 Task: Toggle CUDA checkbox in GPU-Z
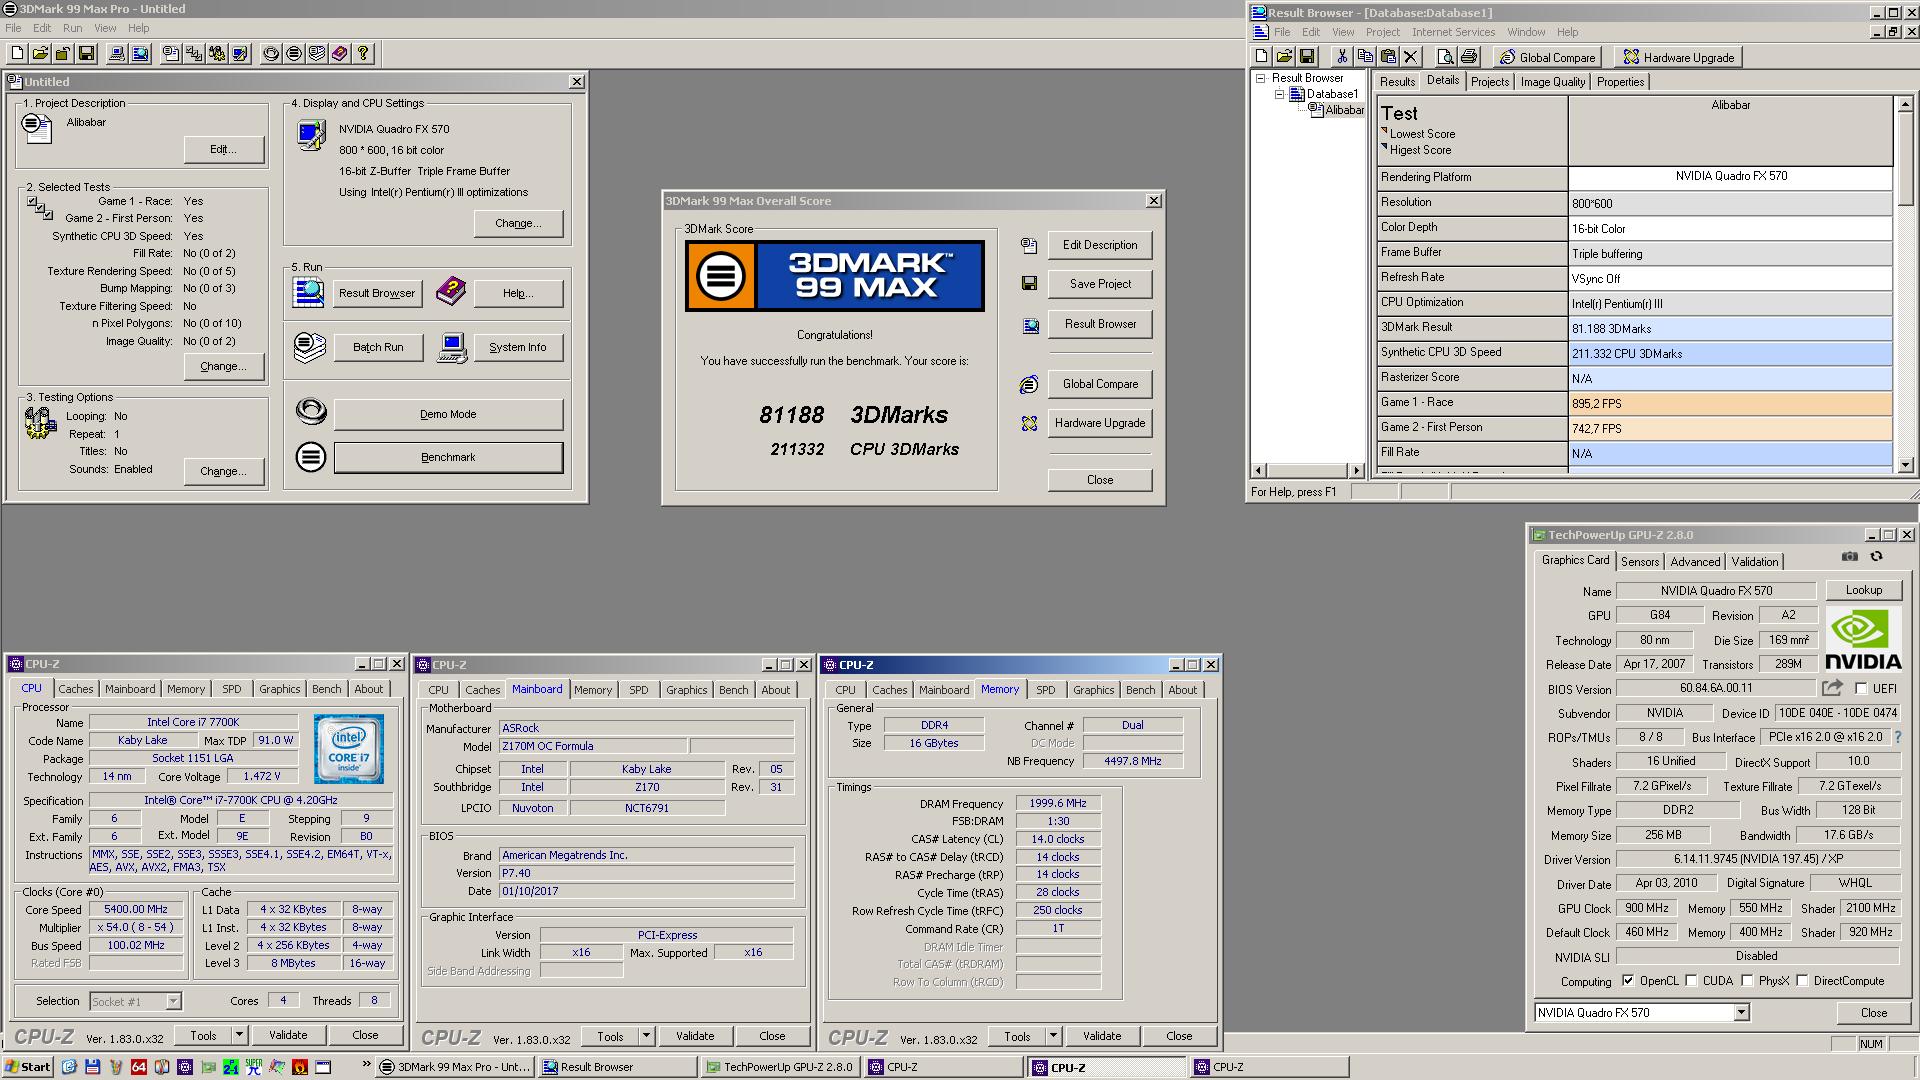pyautogui.click(x=1692, y=981)
